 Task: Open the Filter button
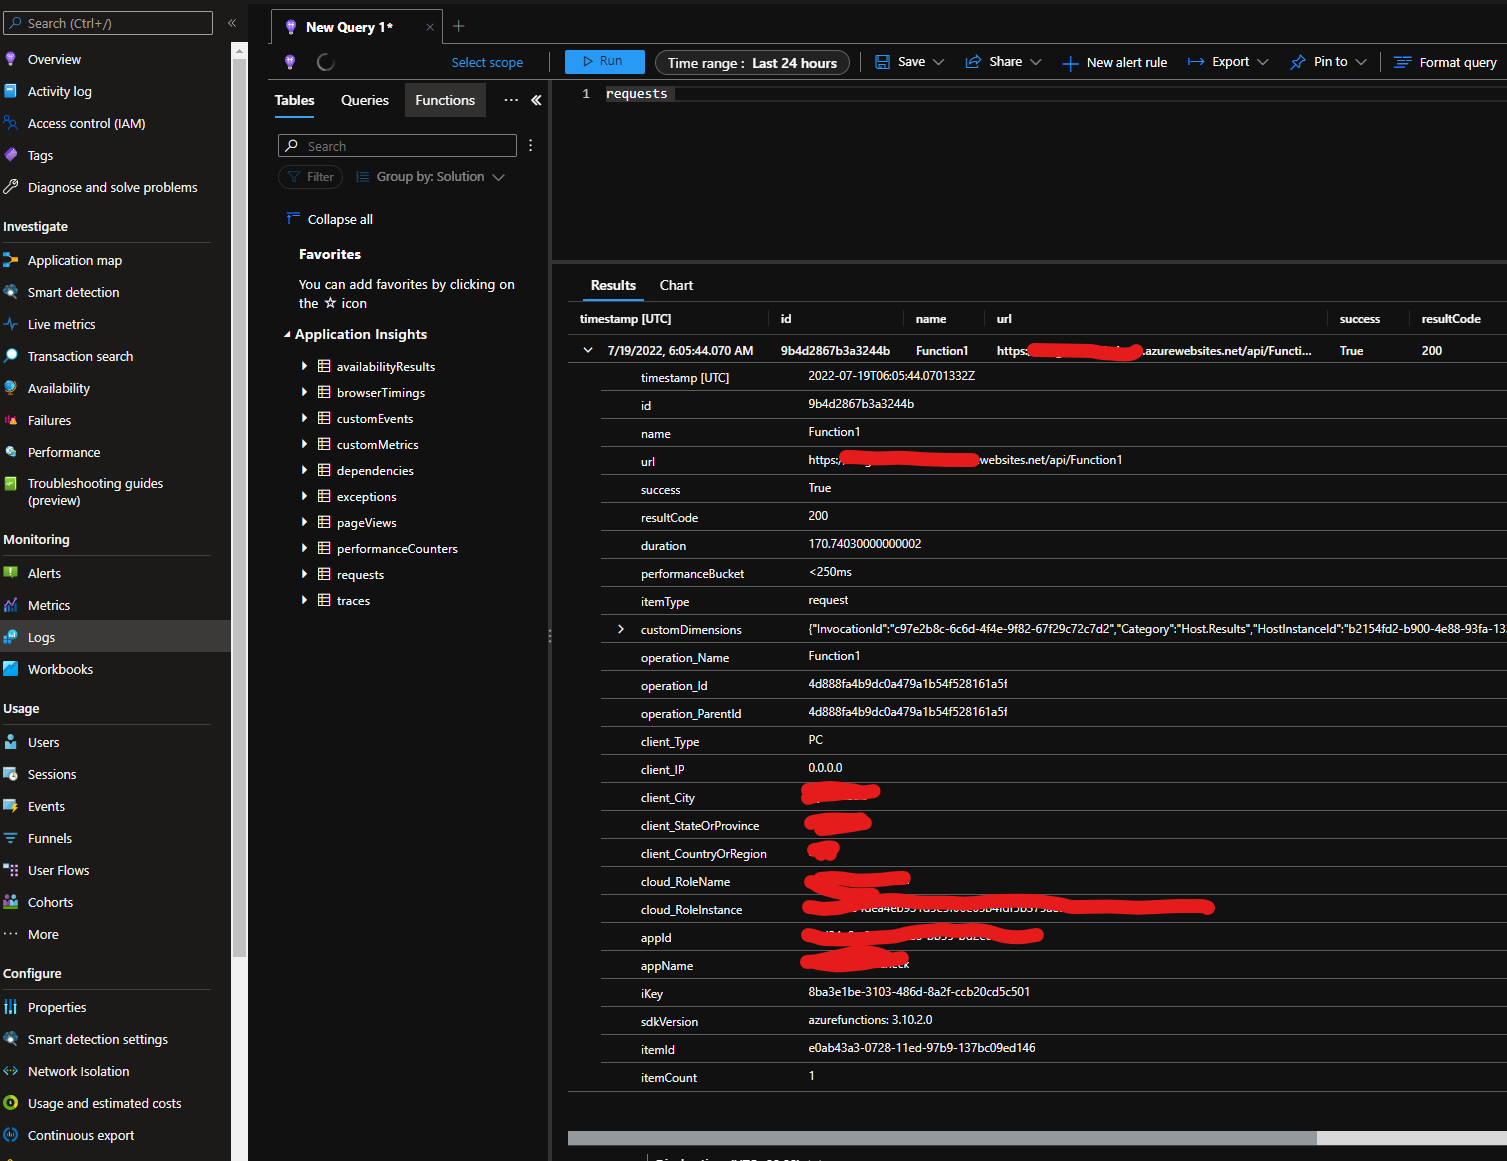[311, 177]
